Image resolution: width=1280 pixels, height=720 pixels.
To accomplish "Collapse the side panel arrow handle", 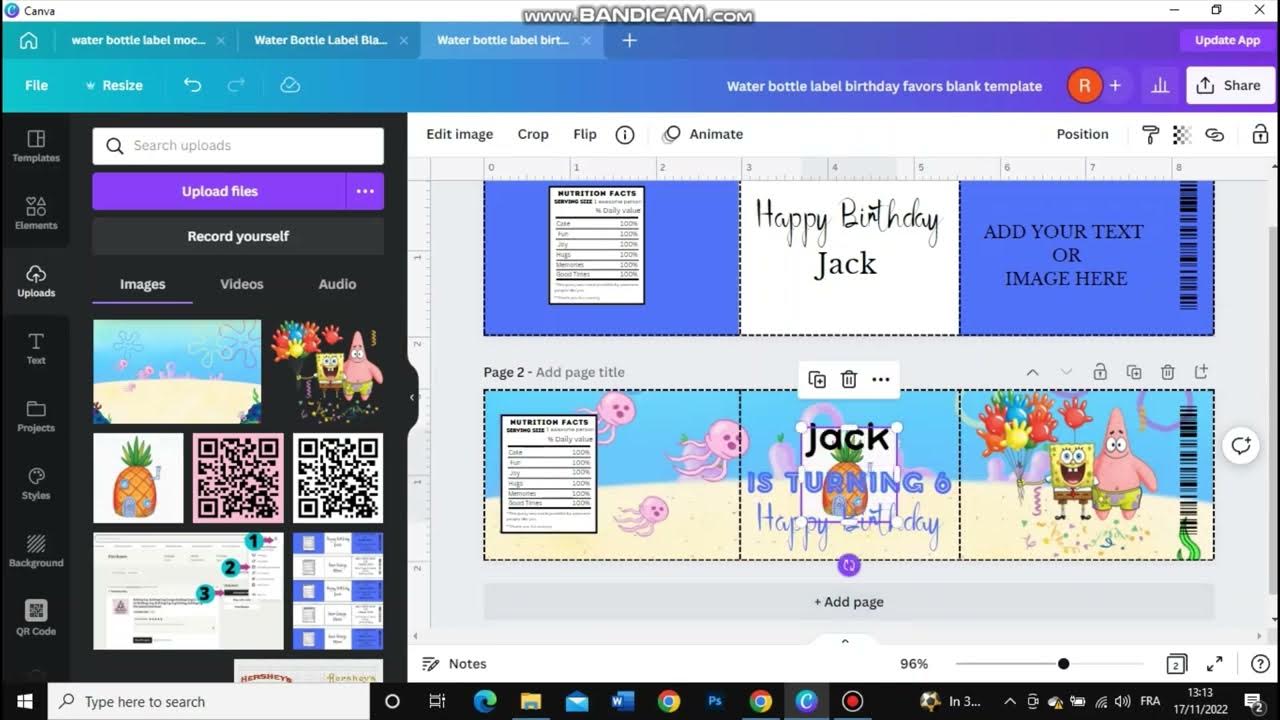I will pyautogui.click(x=412, y=397).
